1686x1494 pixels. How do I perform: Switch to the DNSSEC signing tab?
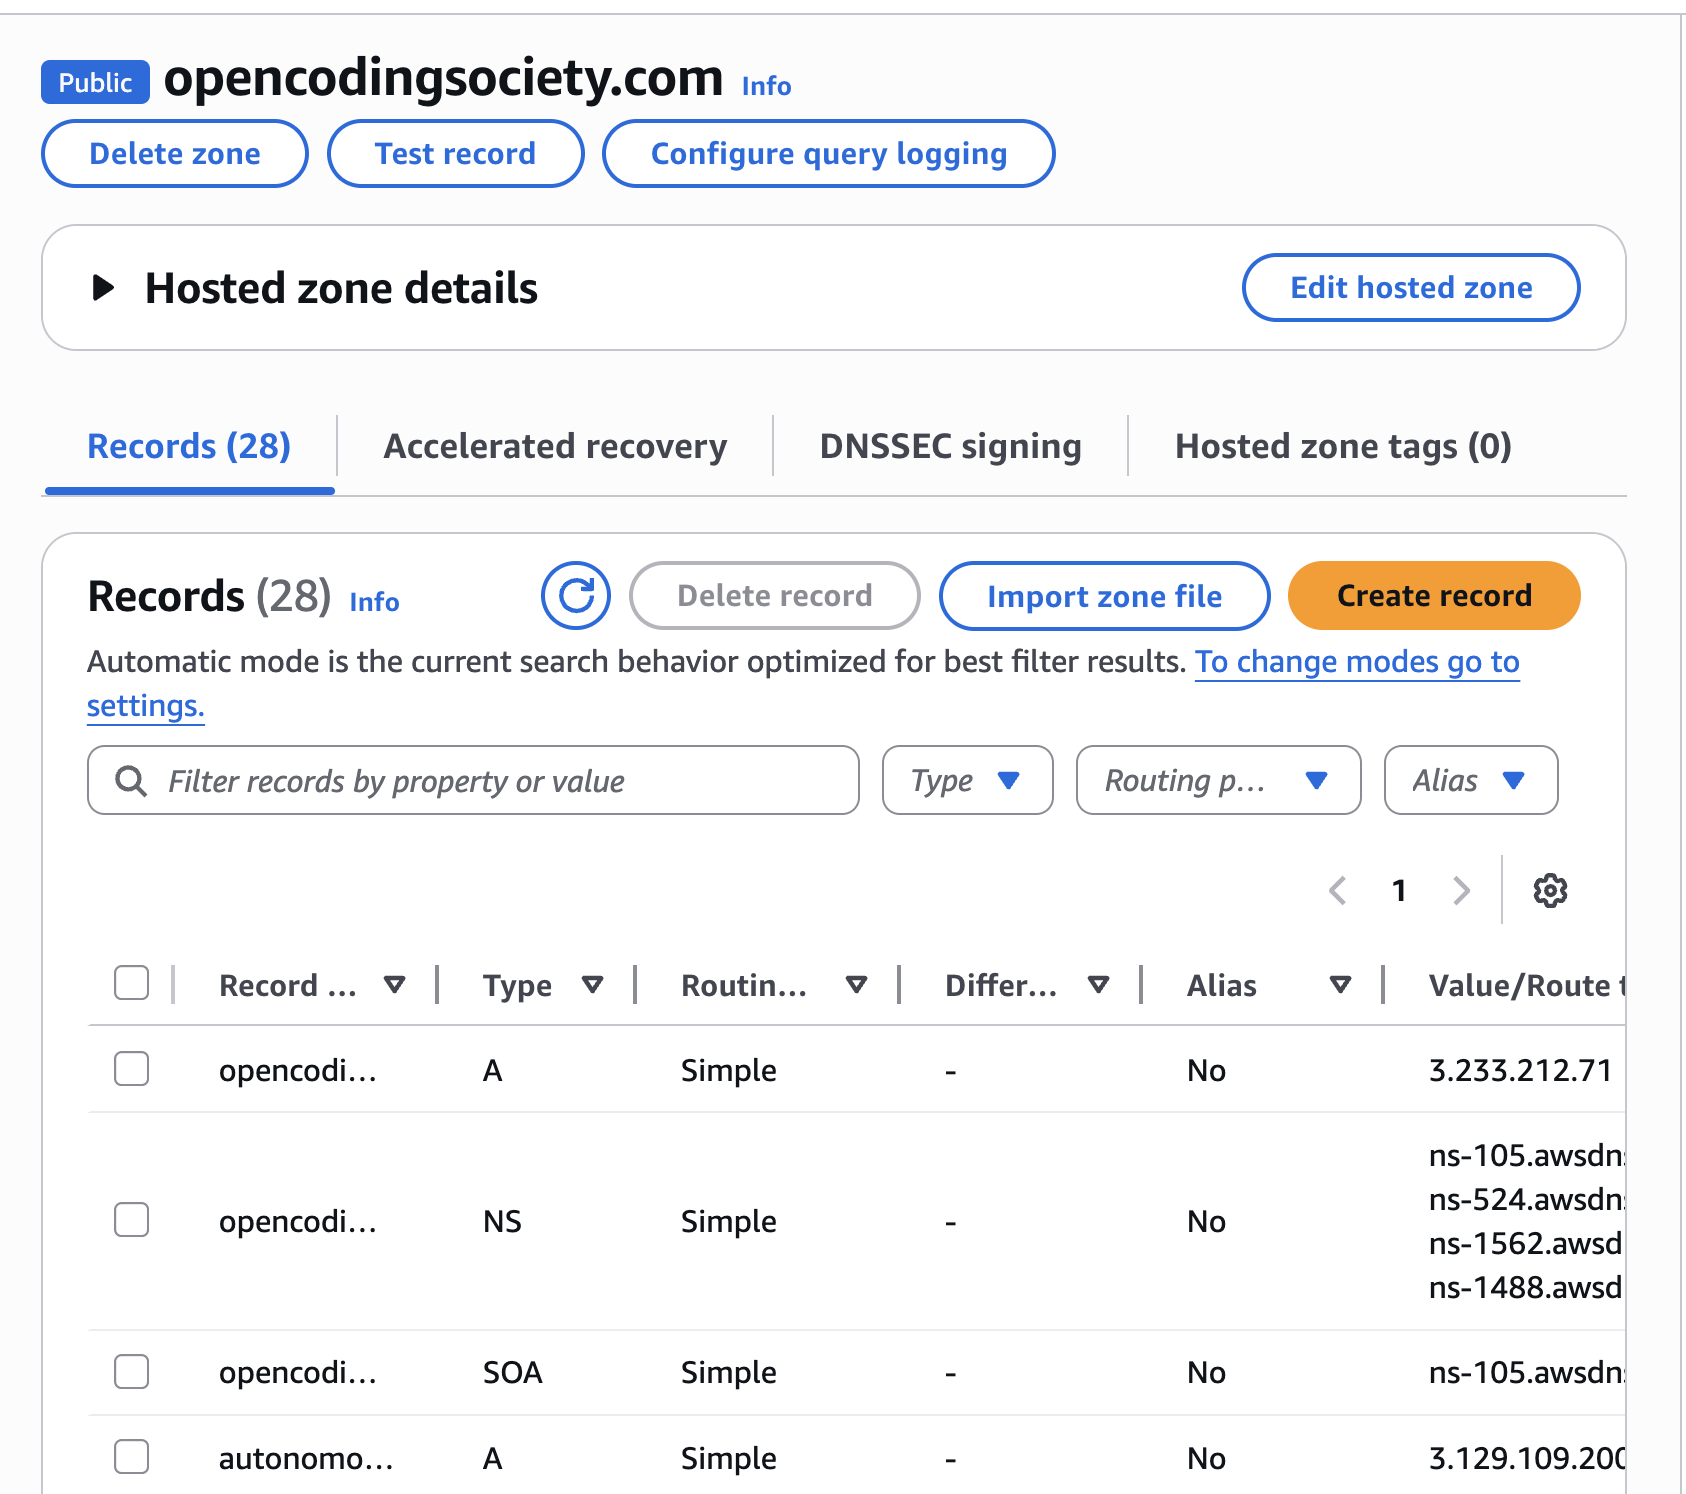click(950, 446)
